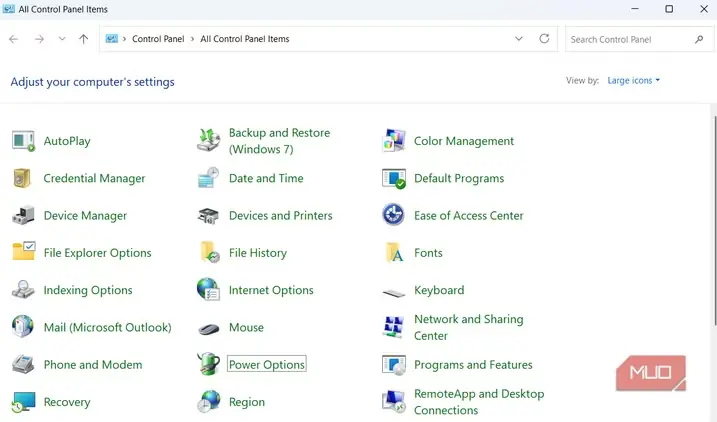Image resolution: width=717 pixels, height=422 pixels.
Task: Expand the chevron after Control Panel breadcrumb
Action: pyautogui.click(x=192, y=39)
